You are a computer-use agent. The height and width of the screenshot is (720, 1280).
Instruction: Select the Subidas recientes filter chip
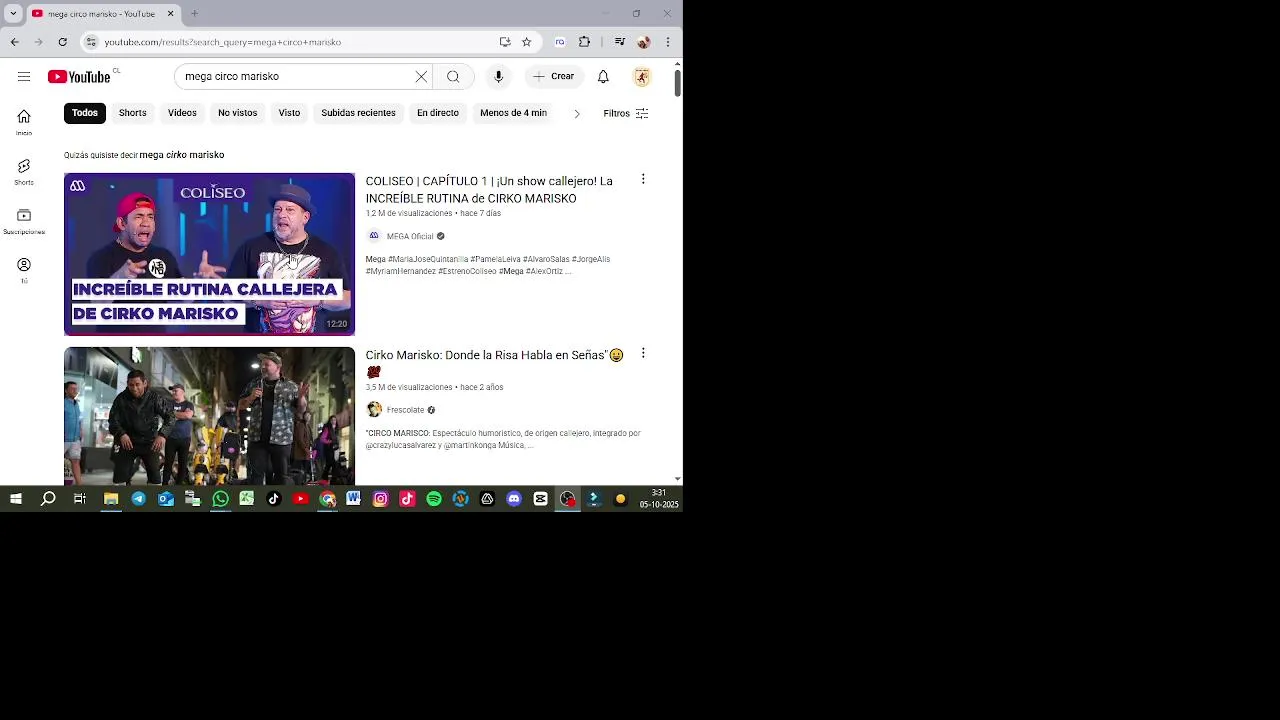[x=358, y=113]
